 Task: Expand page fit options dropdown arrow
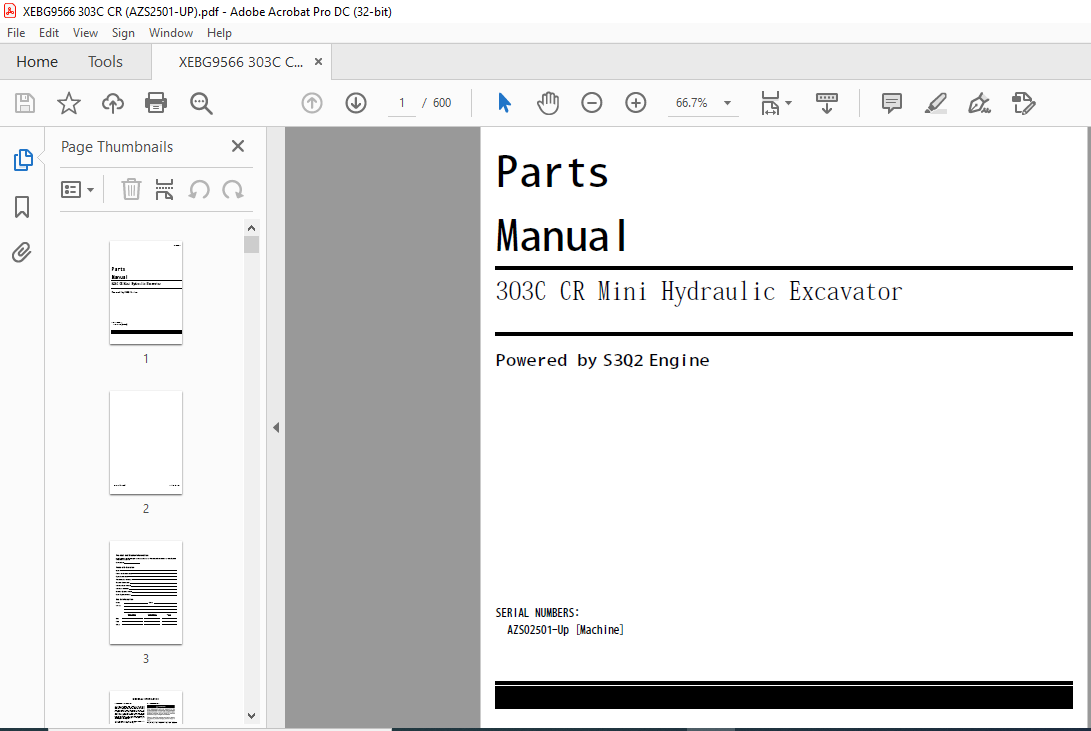point(788,103)
